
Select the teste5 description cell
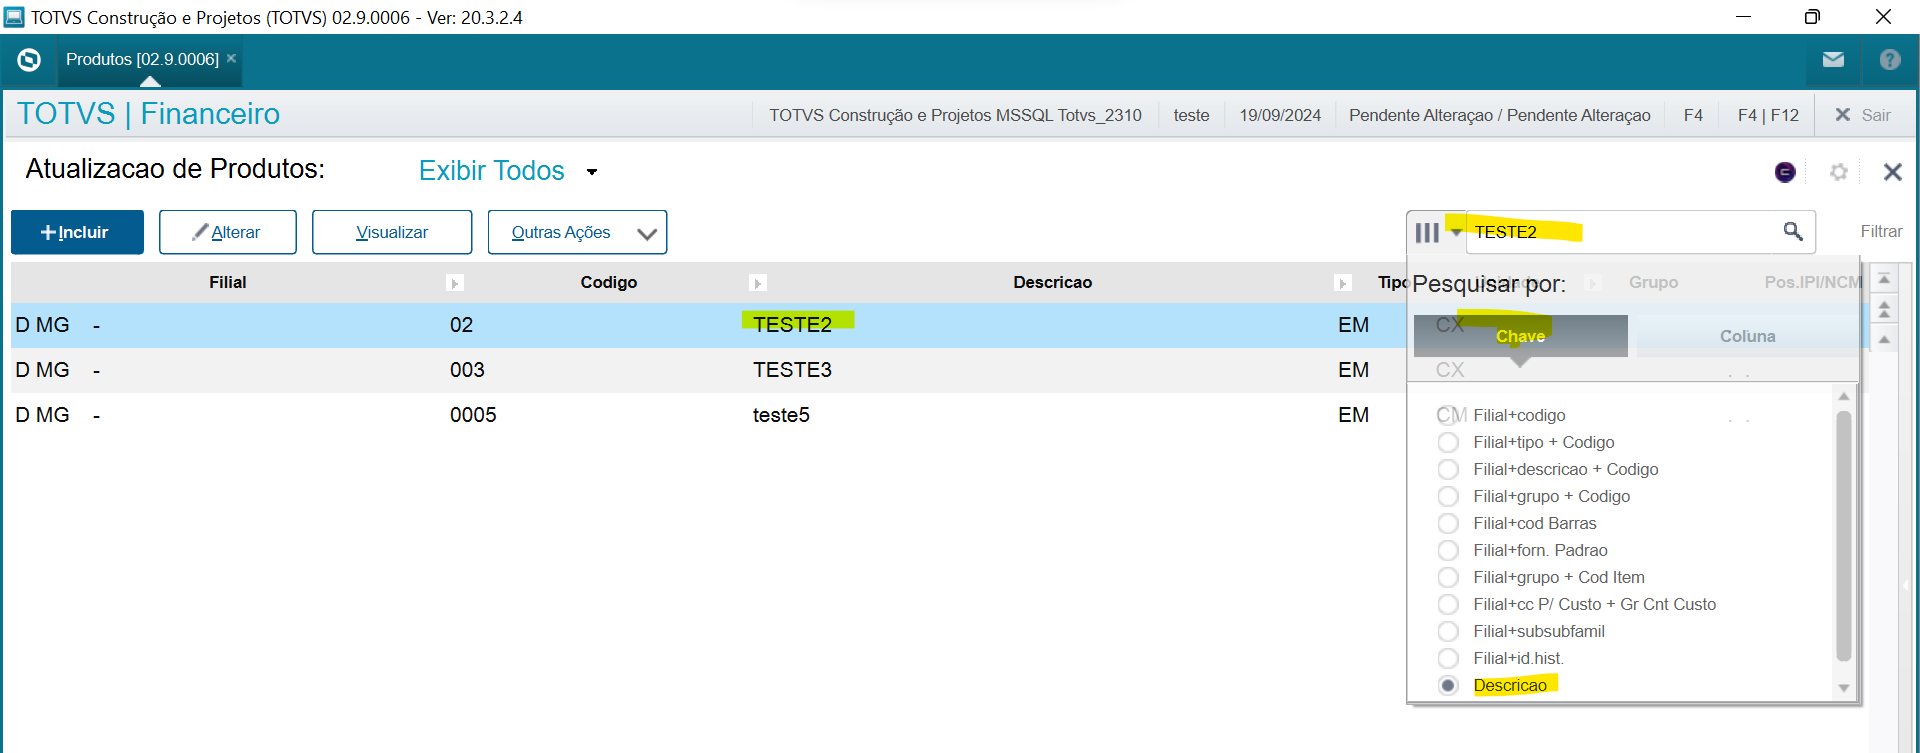(x=781, y=415)
